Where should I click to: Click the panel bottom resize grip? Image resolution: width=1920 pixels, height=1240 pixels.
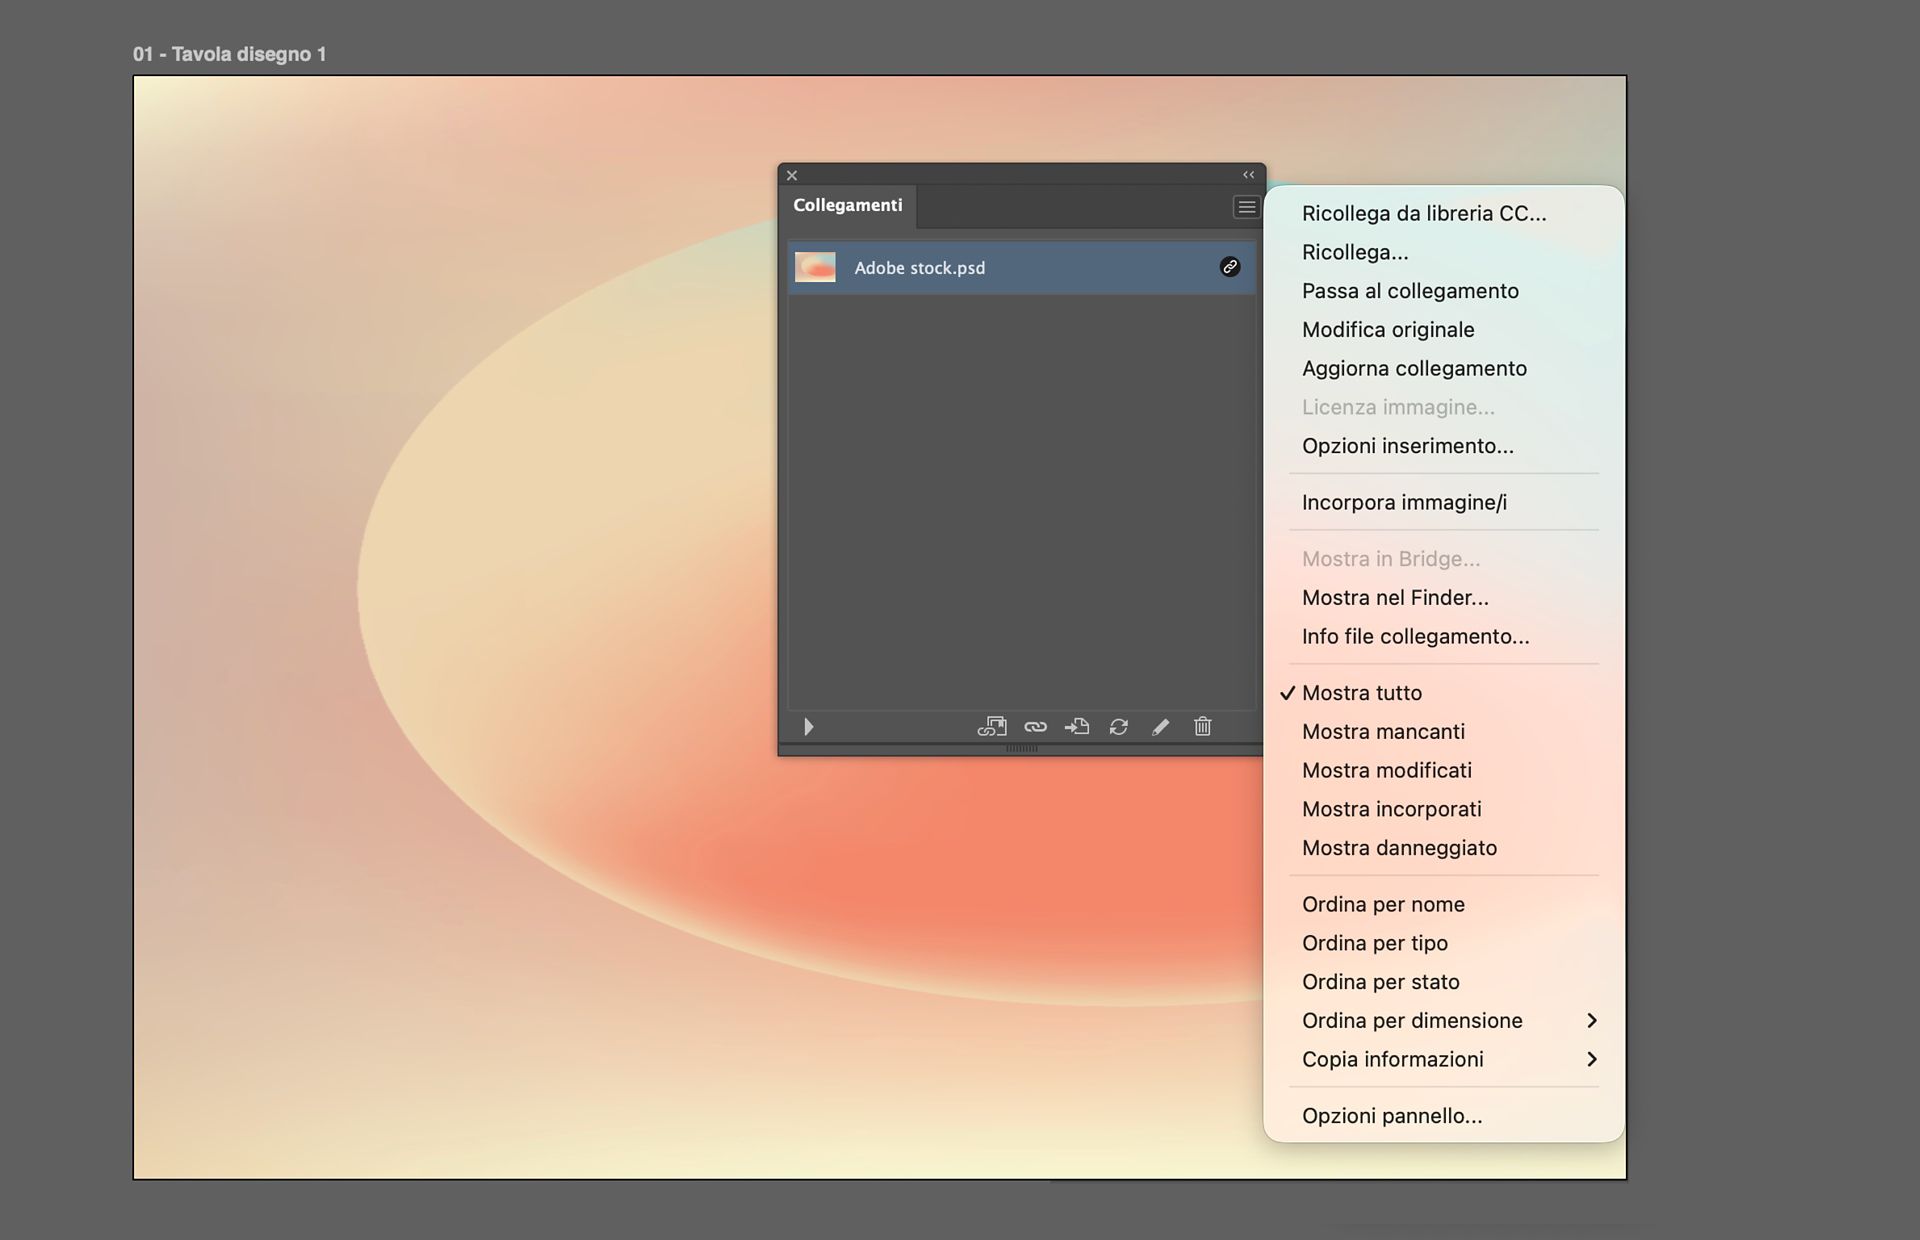tap(1021, 748)
